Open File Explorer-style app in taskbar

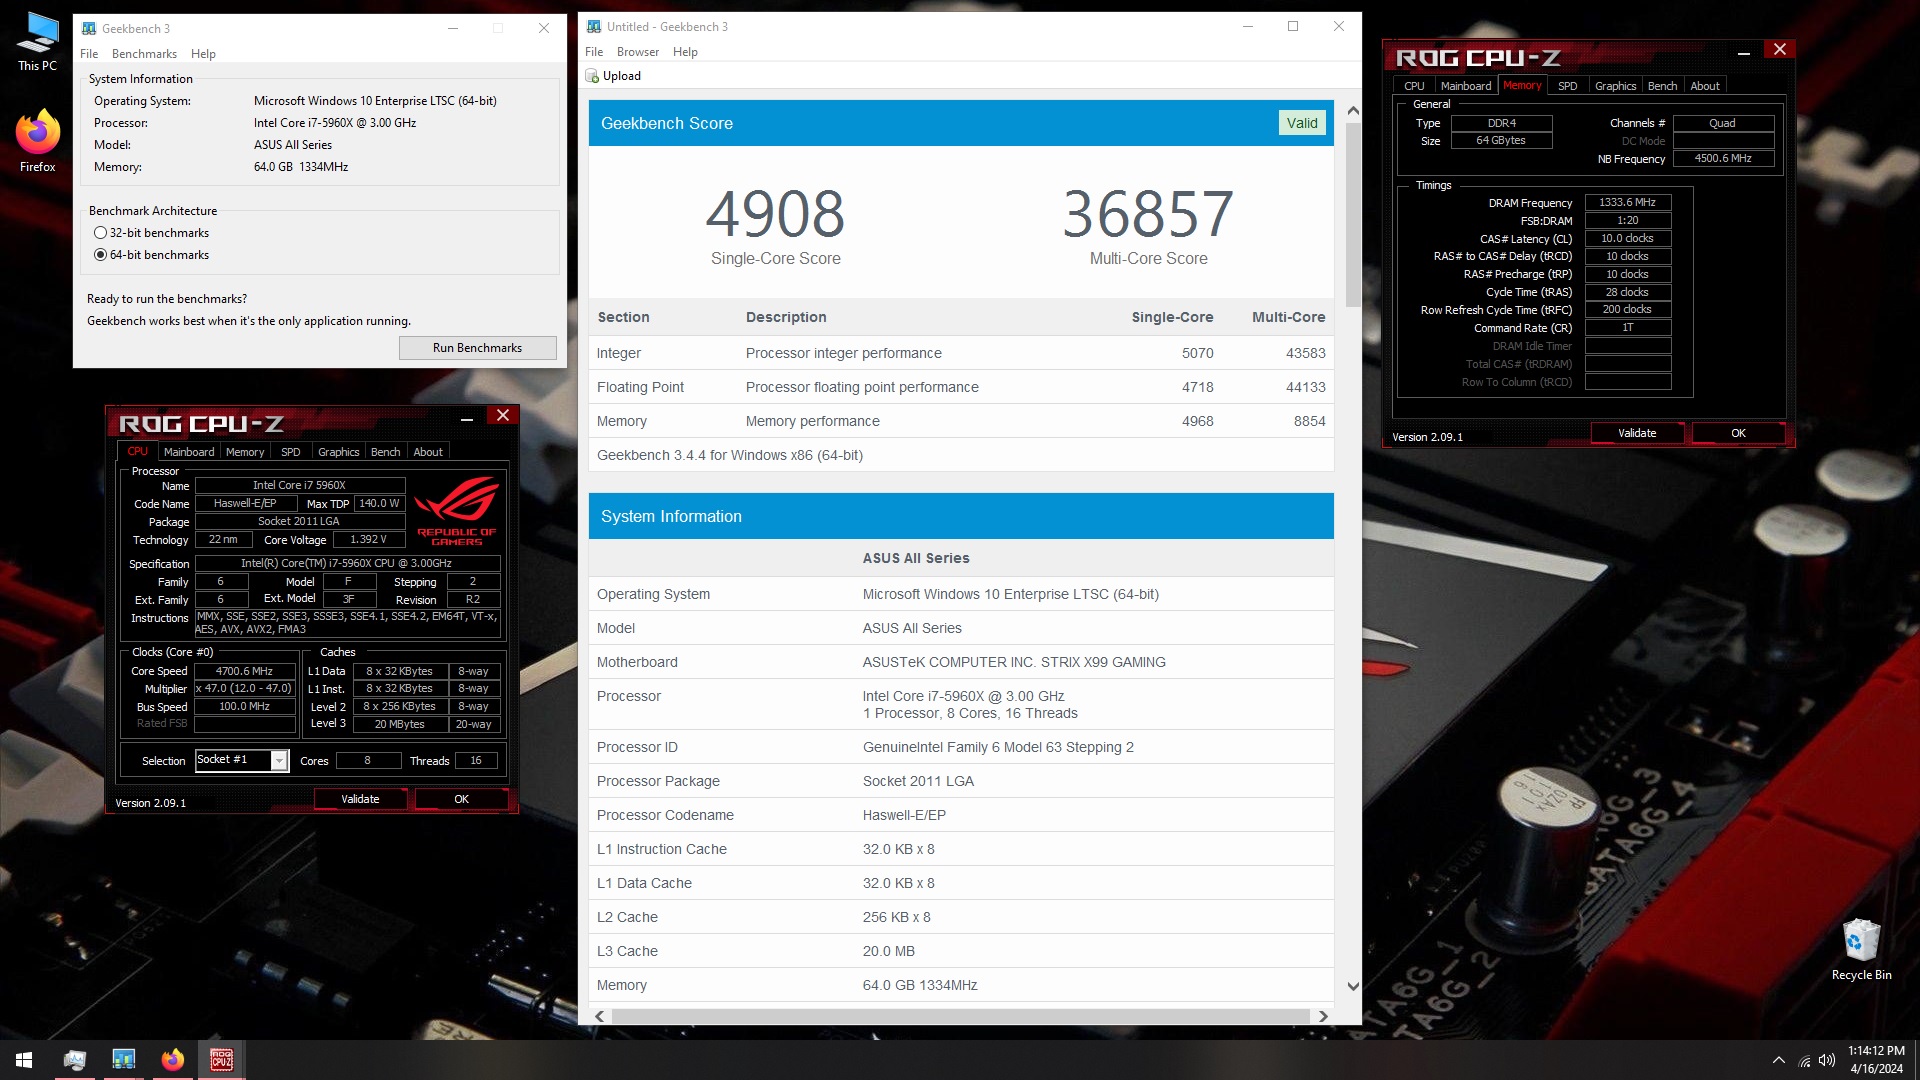tap(74, 1060)
